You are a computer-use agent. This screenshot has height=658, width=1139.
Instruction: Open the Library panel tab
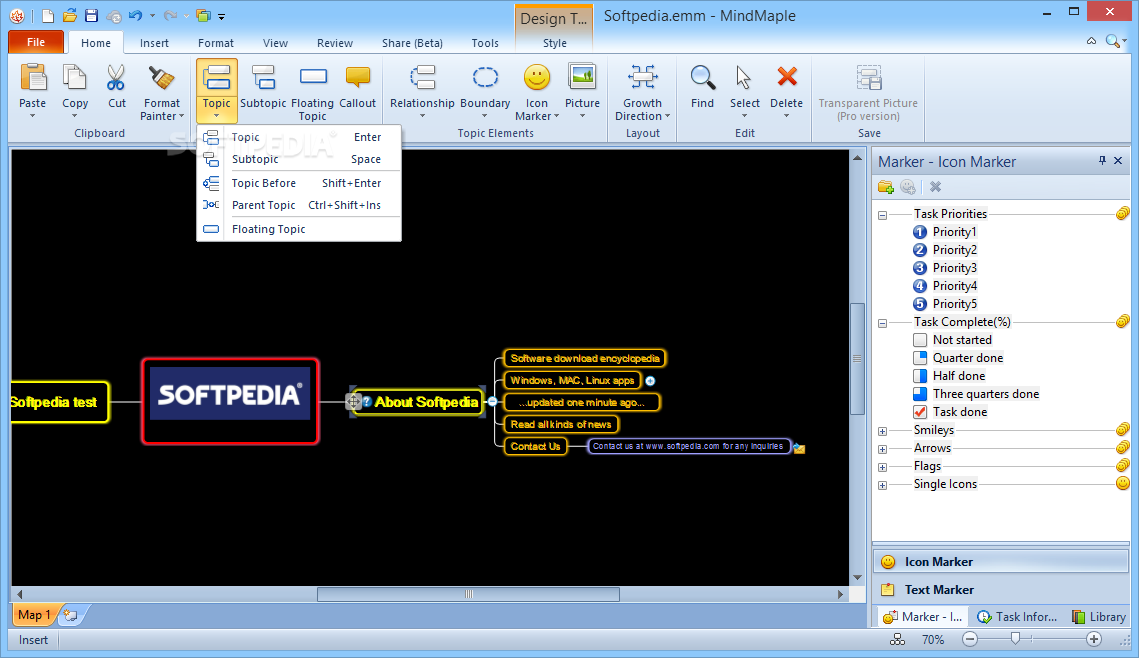pyautogui.click(x=1098, y=617)
